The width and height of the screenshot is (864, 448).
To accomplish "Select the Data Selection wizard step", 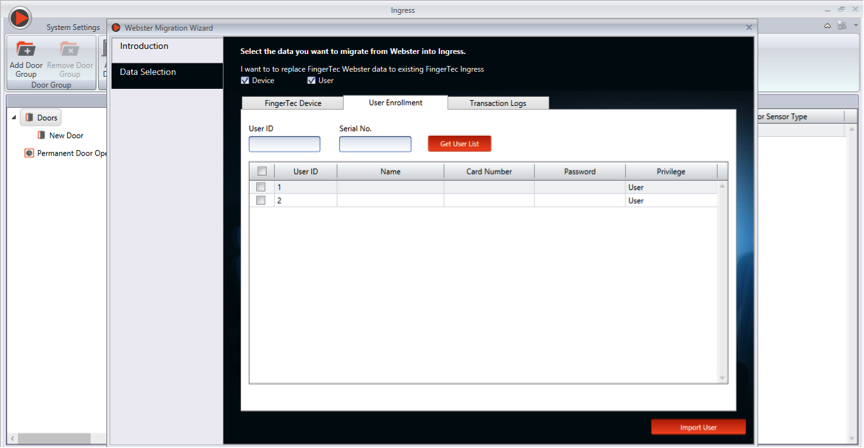I will (x=167, y=75).
